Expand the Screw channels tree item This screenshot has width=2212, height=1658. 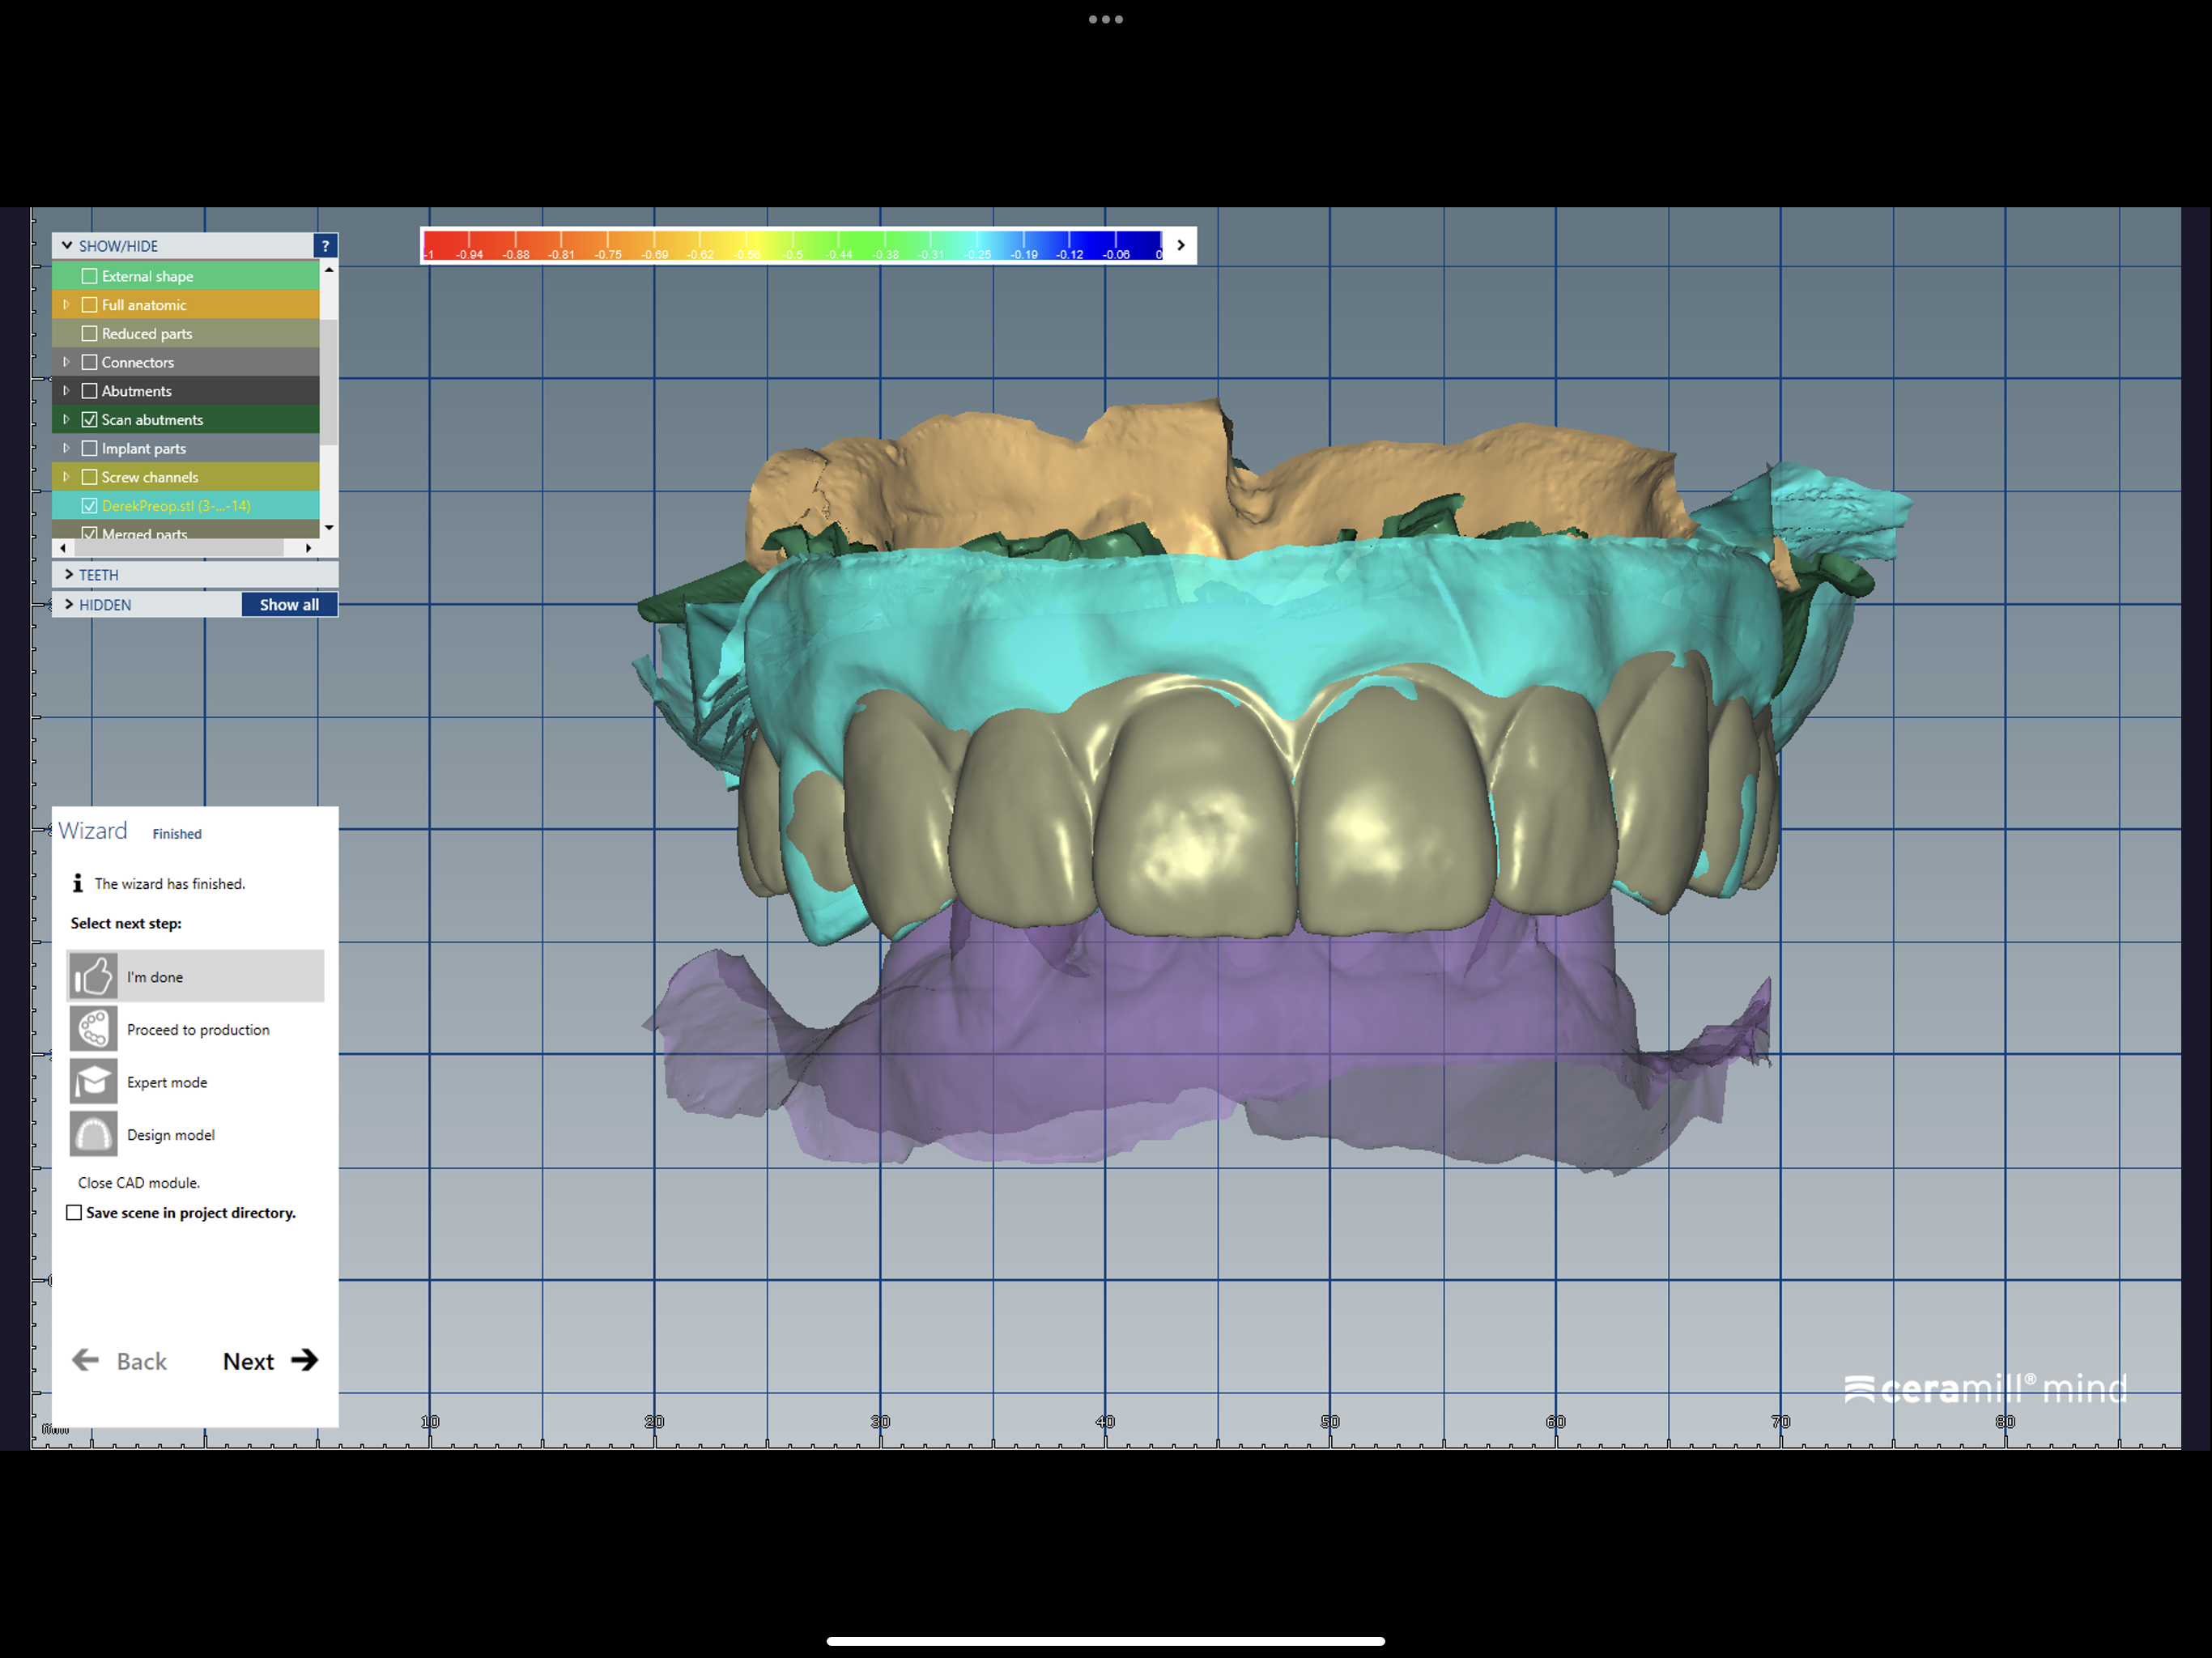coord(66,477)
